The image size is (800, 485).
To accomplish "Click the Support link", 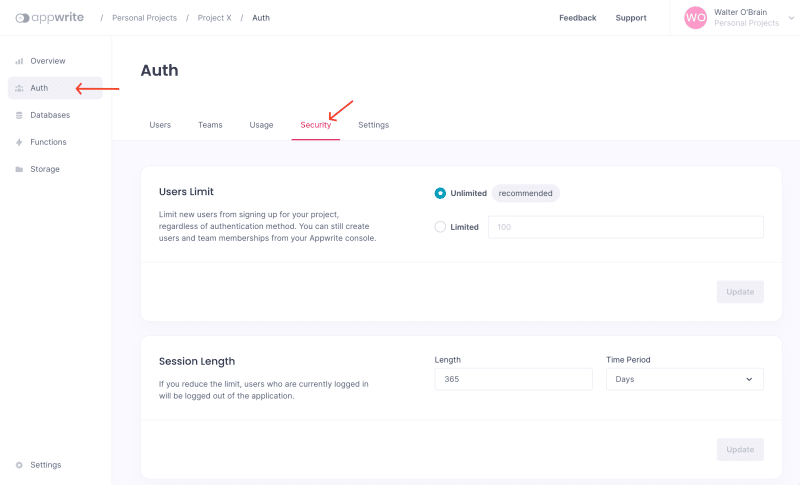I will (631, 18).
